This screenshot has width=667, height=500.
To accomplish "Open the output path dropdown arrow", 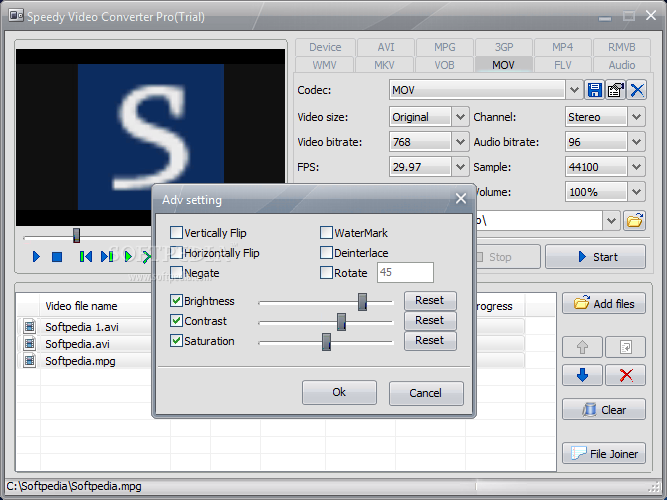I will [611, 220].
